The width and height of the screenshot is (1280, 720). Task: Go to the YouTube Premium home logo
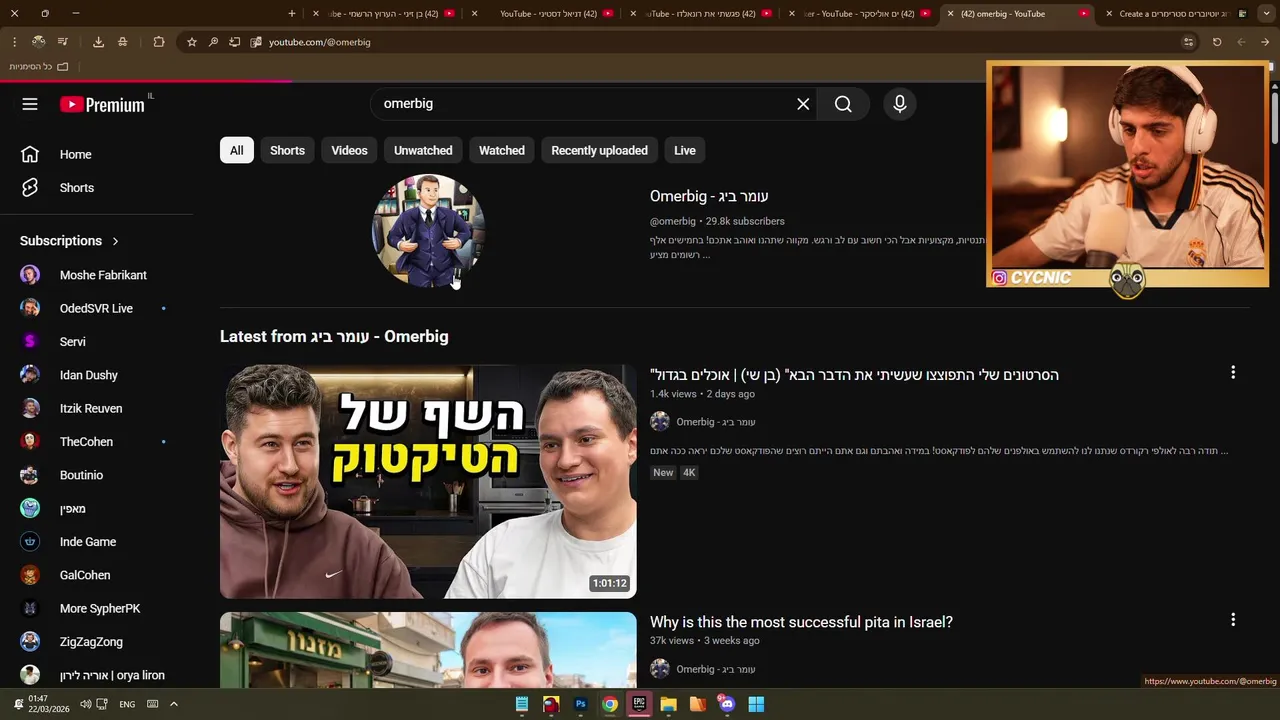click(x=102, y=104)
